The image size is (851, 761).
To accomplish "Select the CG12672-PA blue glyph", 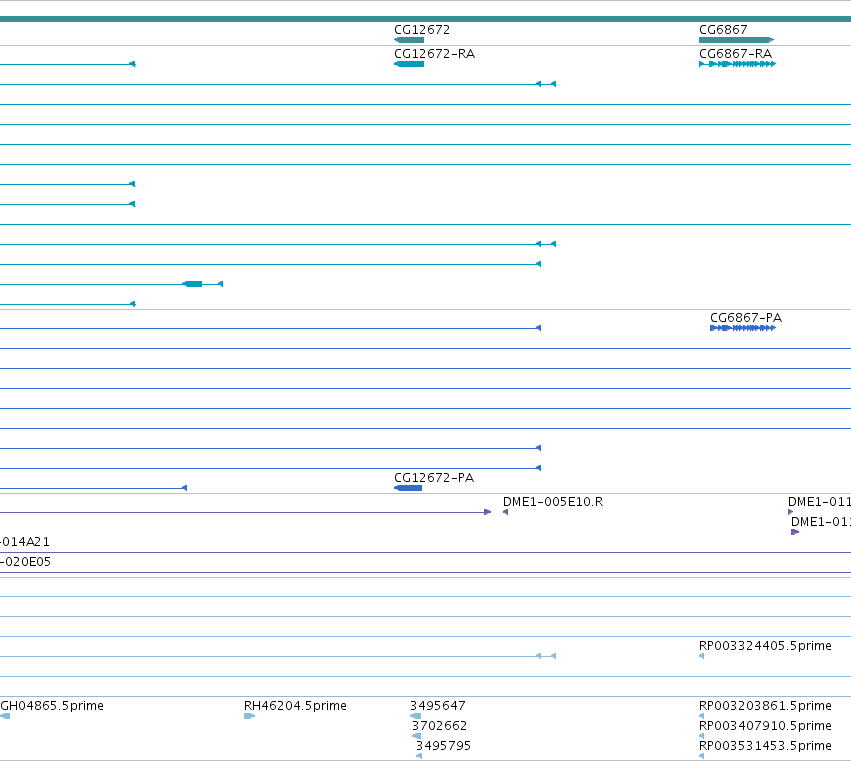I will [408, 488].
